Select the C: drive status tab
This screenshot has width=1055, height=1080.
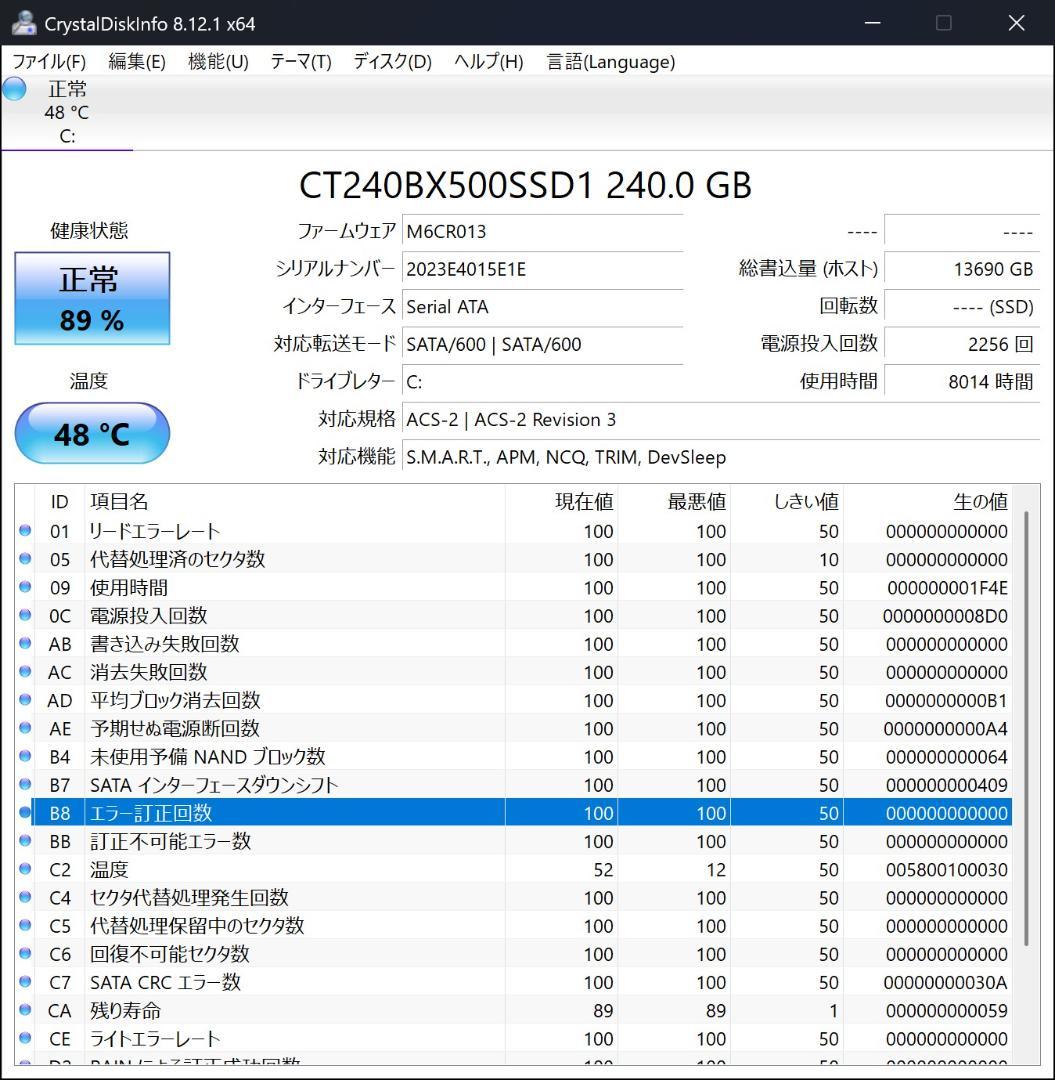coord(67,112)
